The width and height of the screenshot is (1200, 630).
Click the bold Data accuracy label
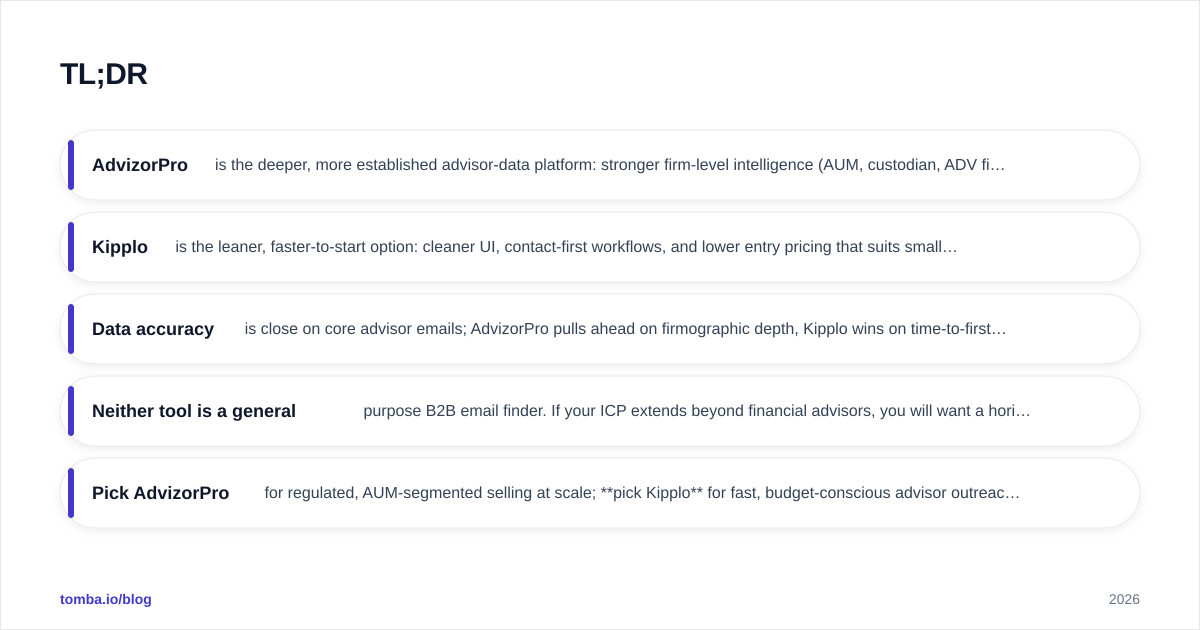point(153,329)
